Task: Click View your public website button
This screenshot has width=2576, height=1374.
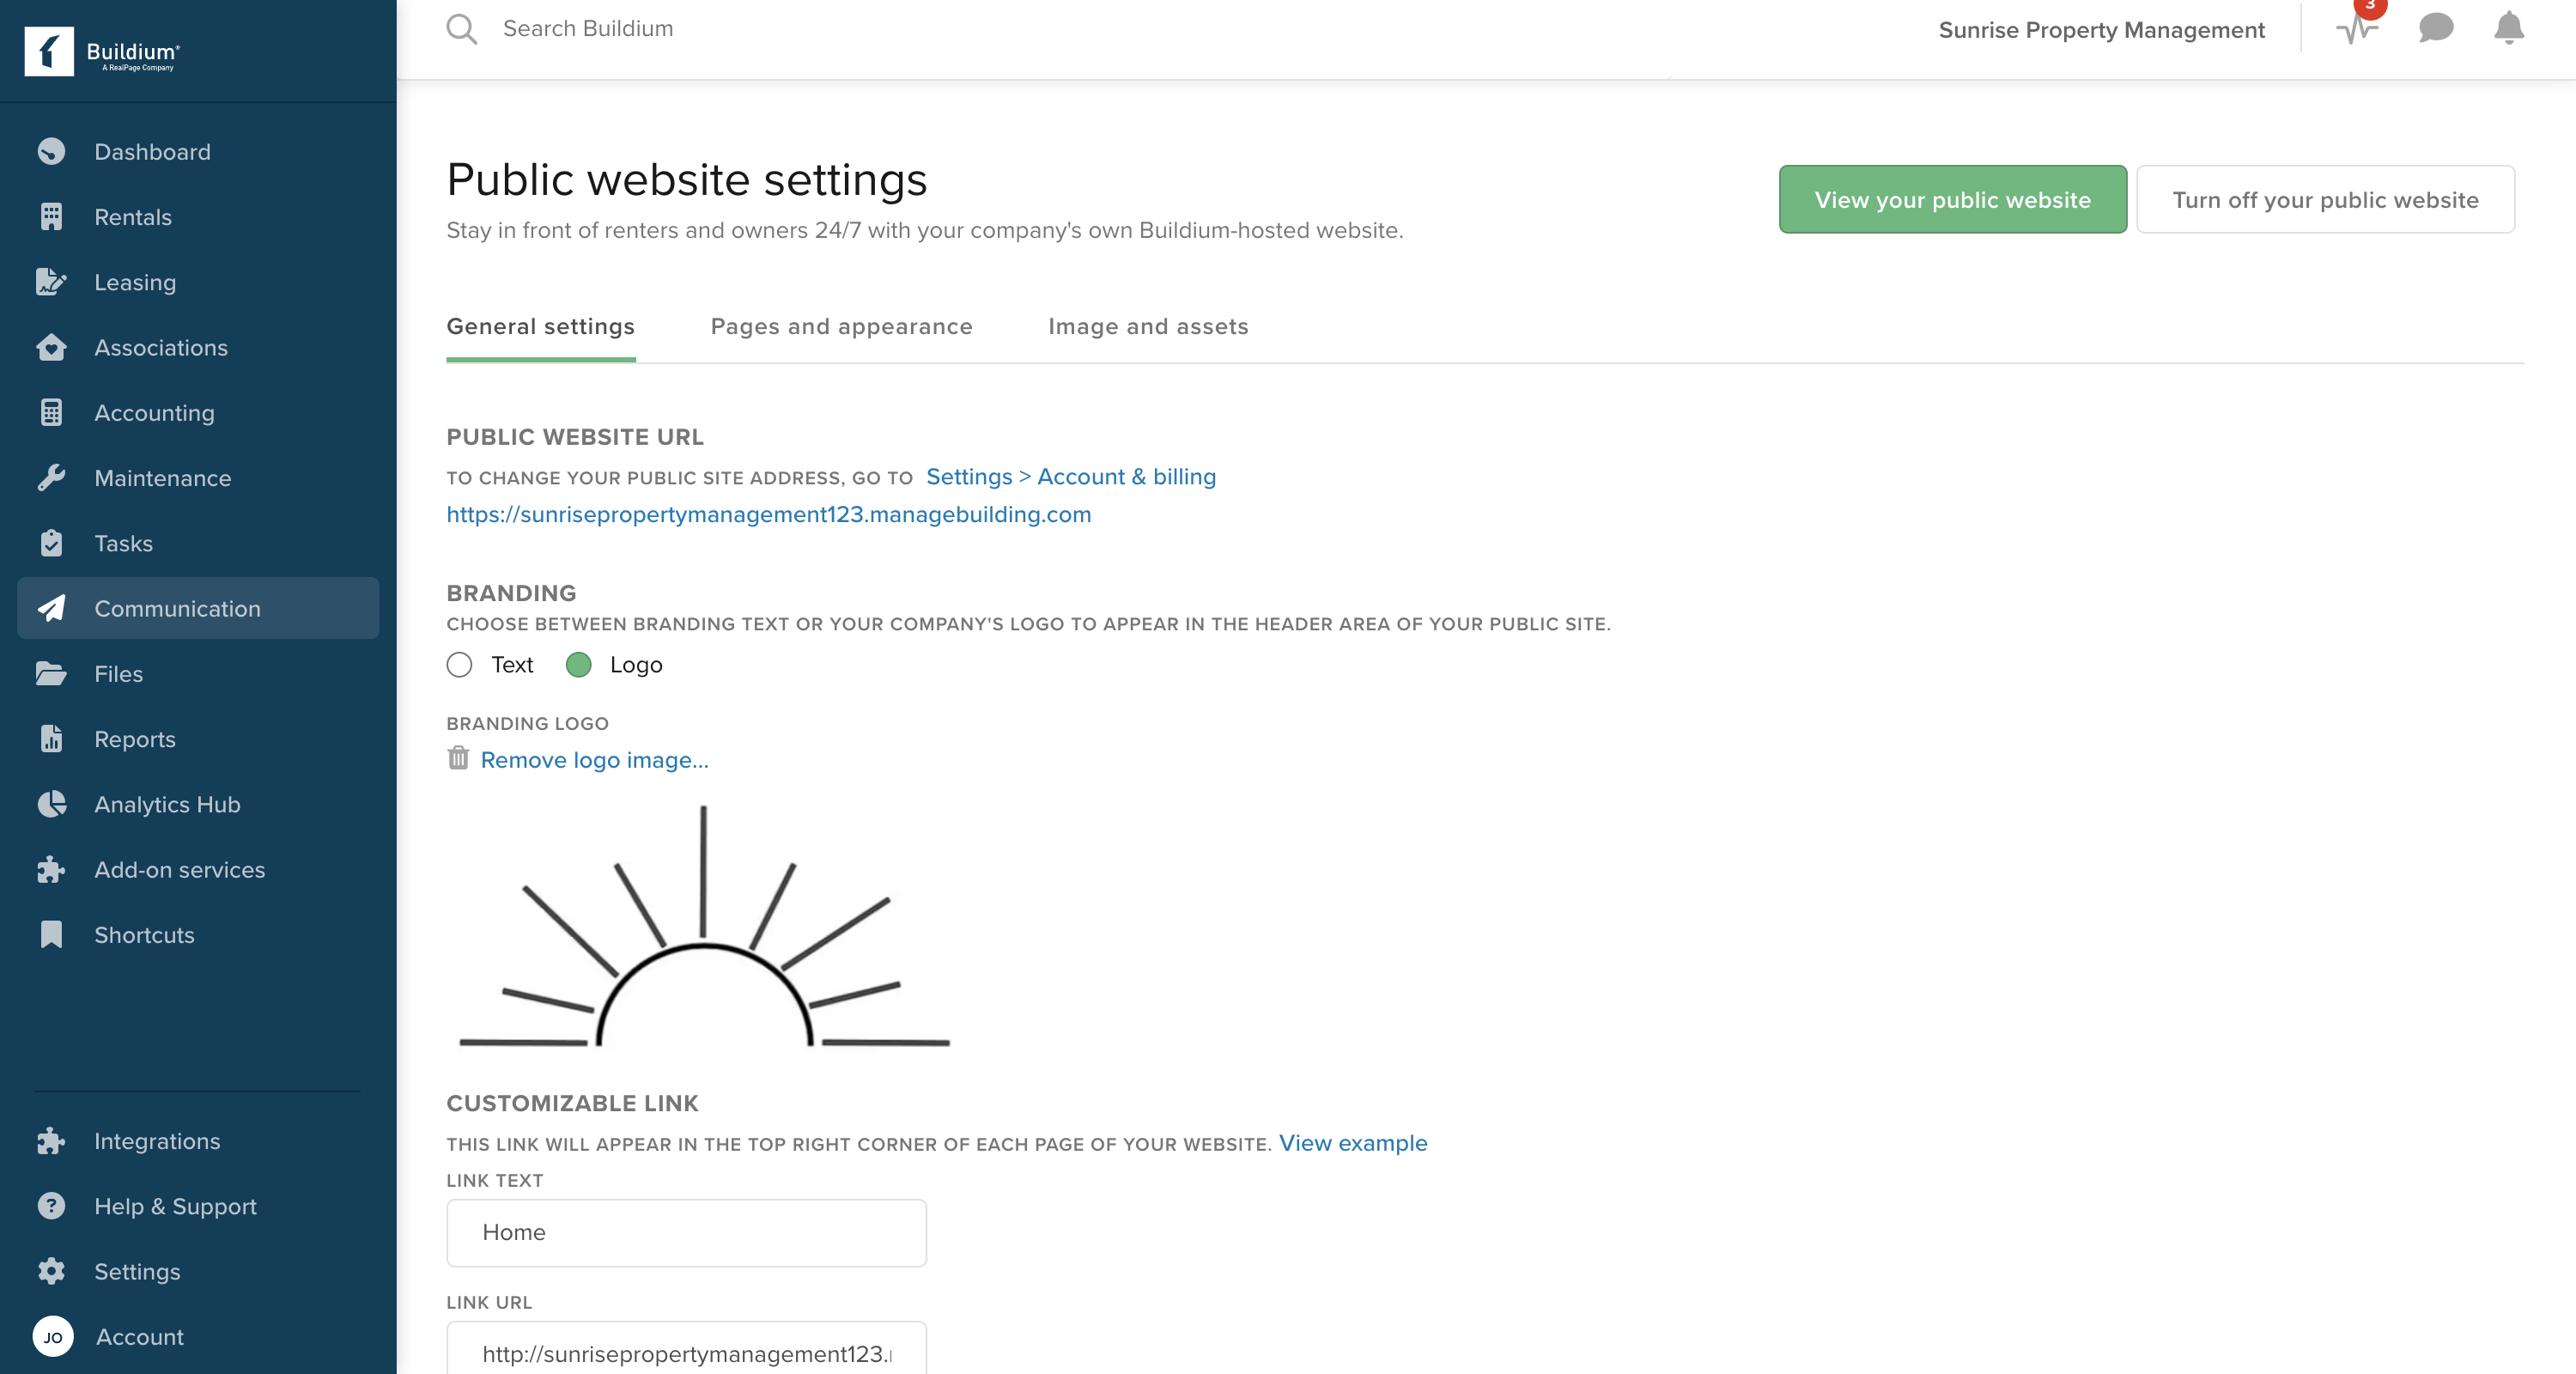Action: [1952, 199]
